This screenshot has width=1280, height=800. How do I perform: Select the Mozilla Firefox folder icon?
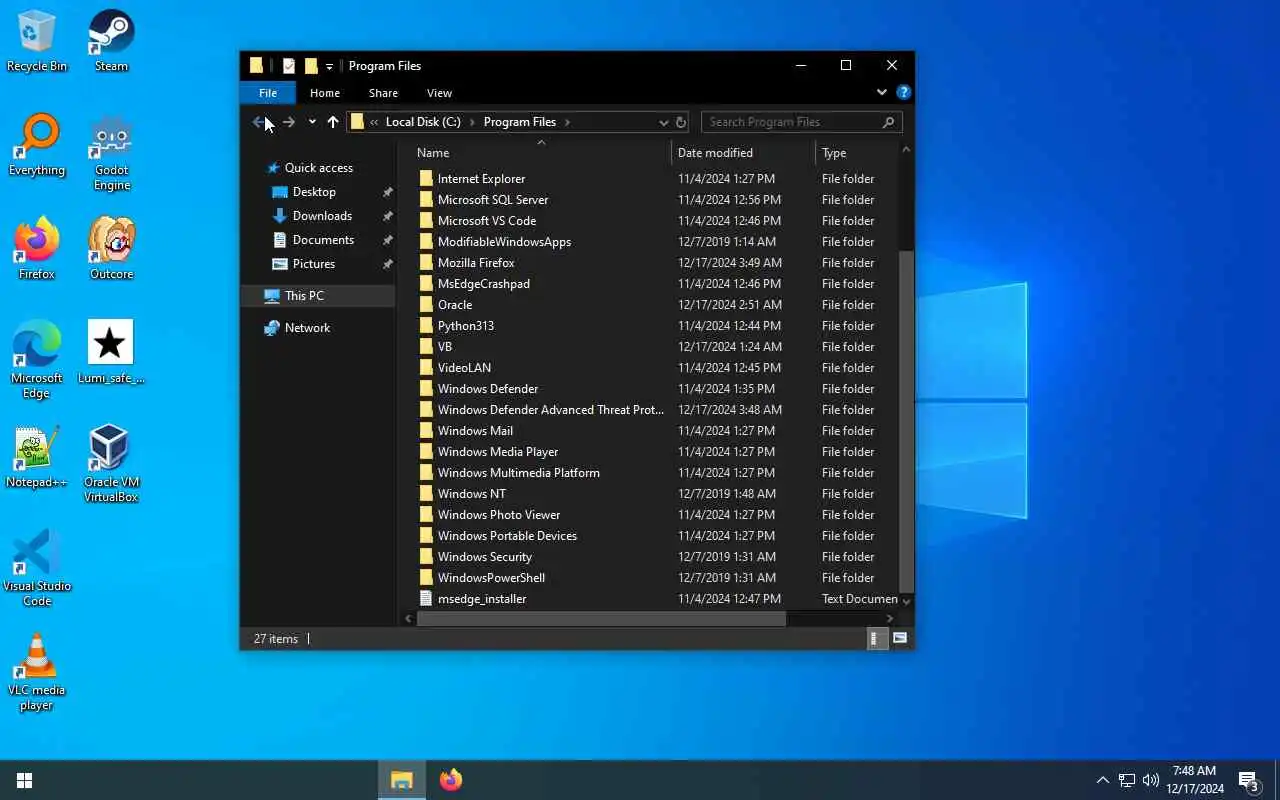click(x=426, y=263)
